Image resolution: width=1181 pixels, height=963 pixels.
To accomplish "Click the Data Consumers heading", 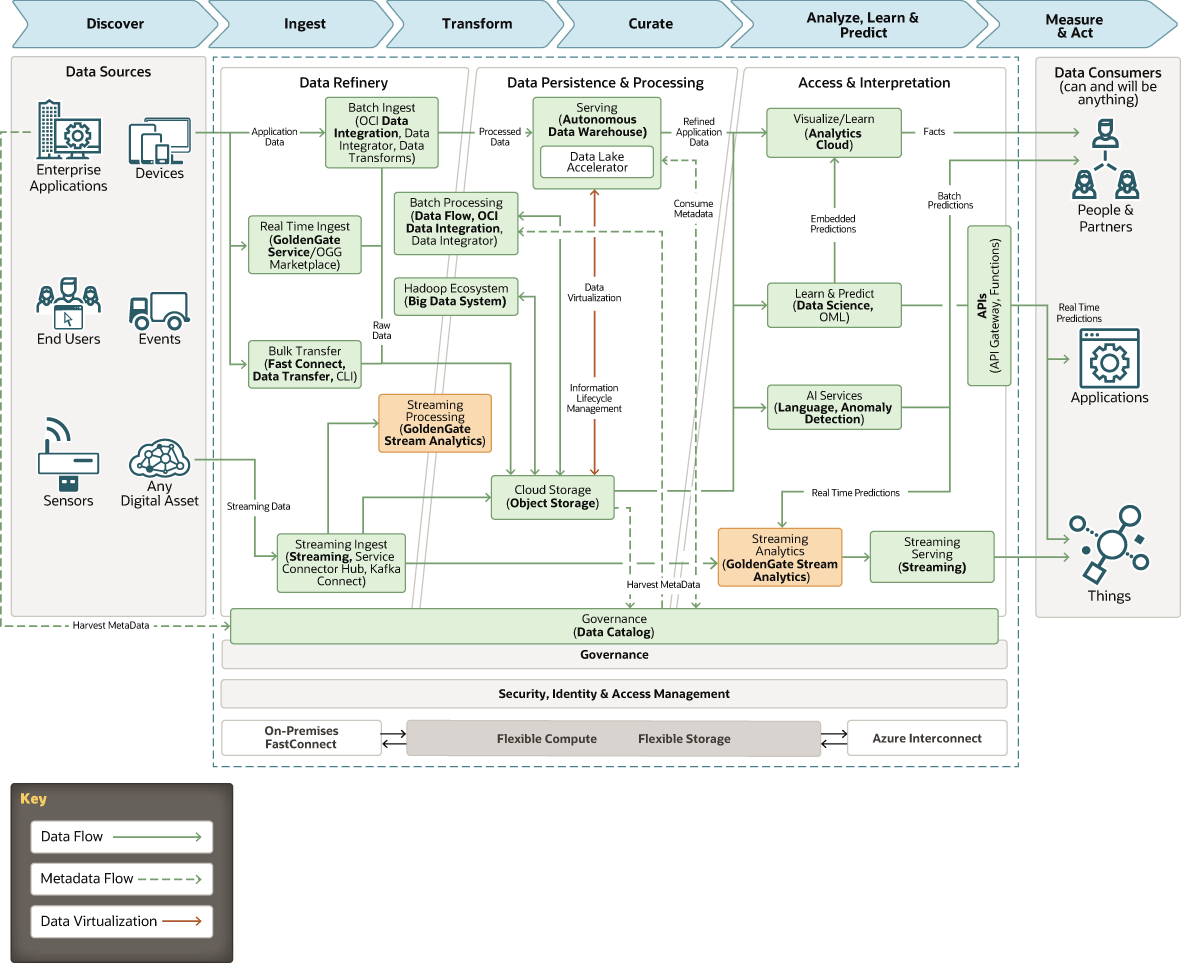I will 1108,72.
